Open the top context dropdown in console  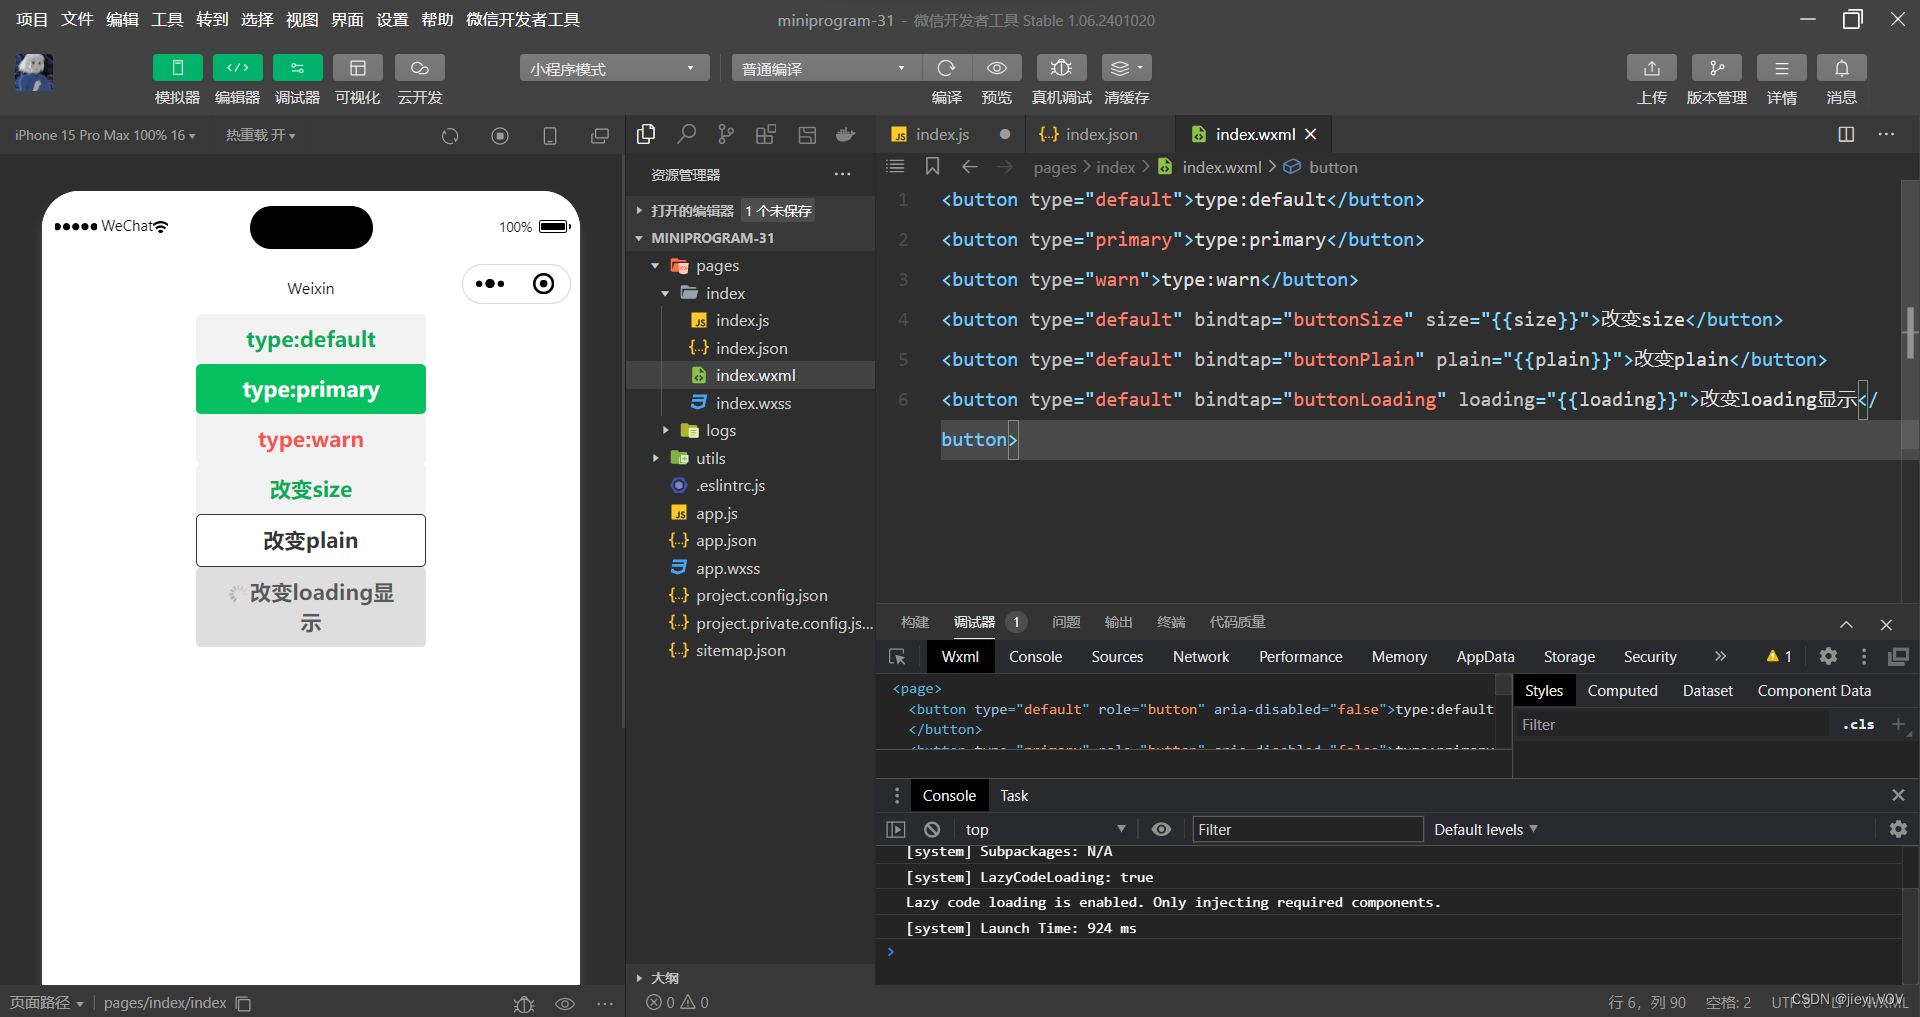click(x=1044, y=829)
